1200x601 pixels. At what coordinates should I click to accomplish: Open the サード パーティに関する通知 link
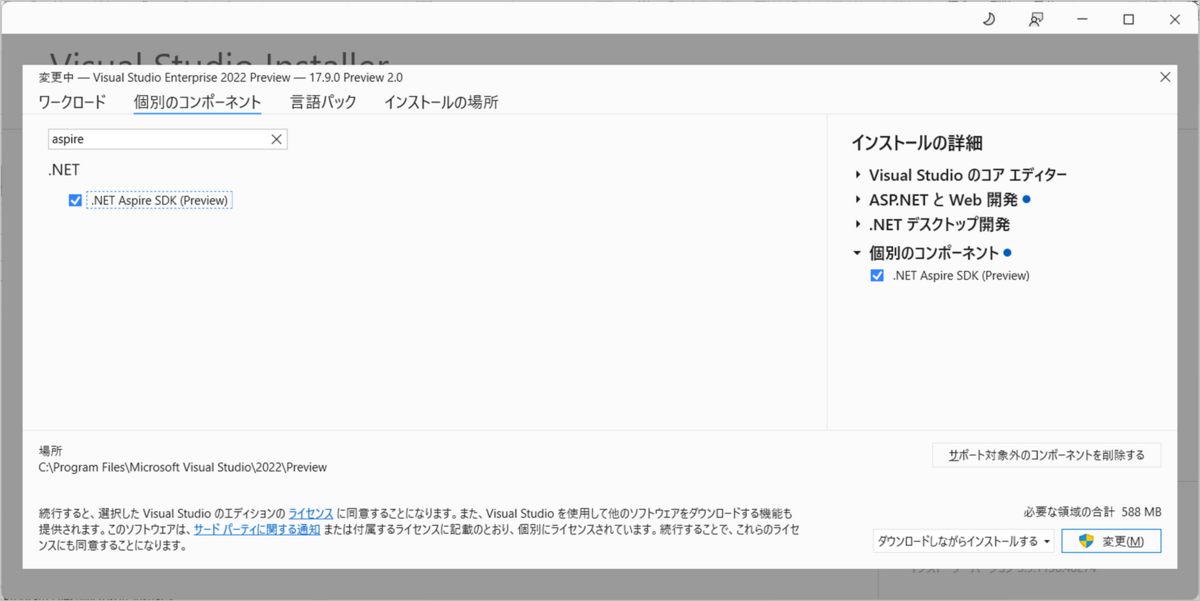(x=255, y=529)
